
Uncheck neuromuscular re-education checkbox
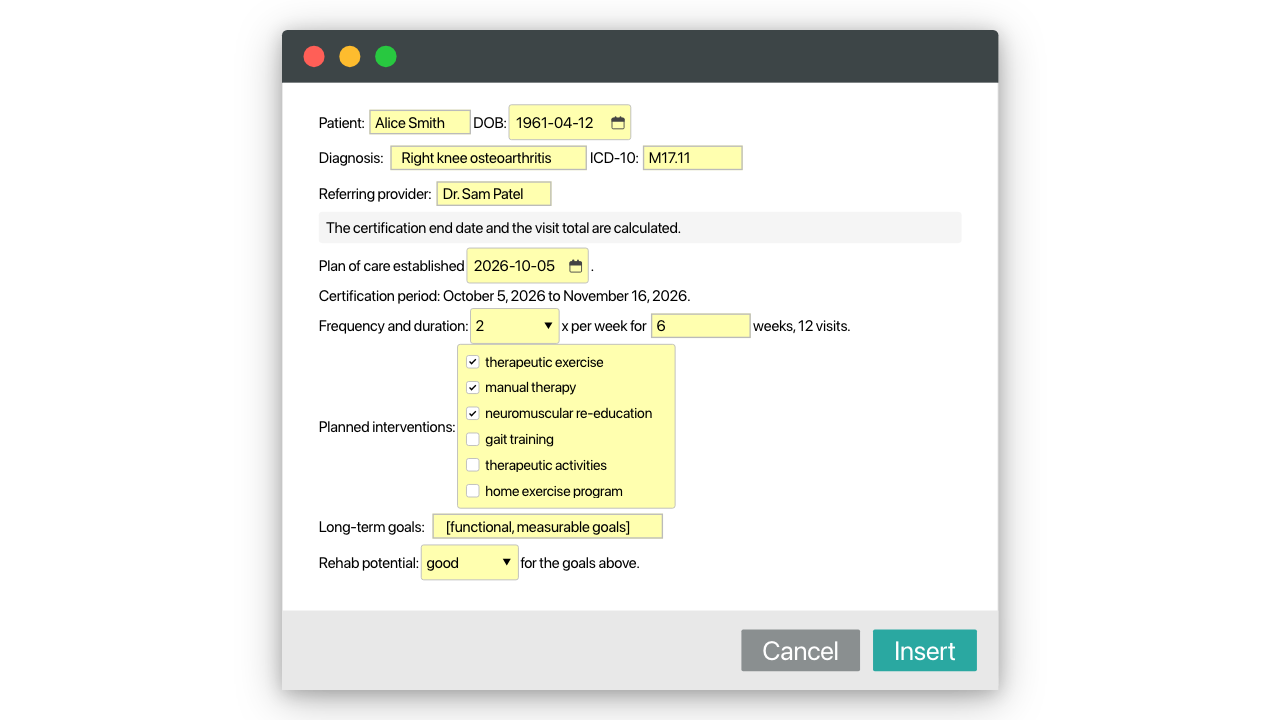click(473, 413)
